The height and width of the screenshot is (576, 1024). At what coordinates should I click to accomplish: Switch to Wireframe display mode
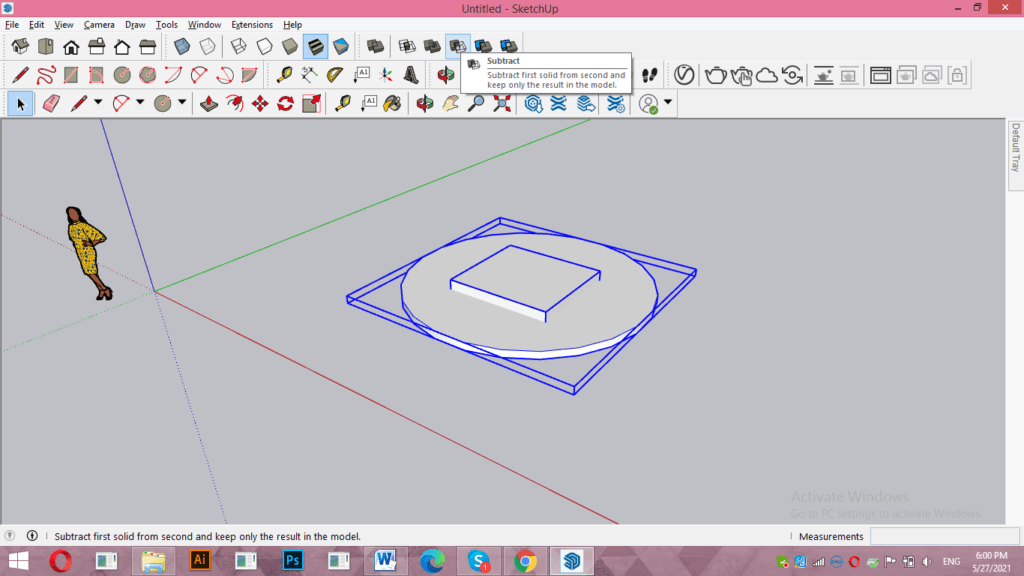237,46
